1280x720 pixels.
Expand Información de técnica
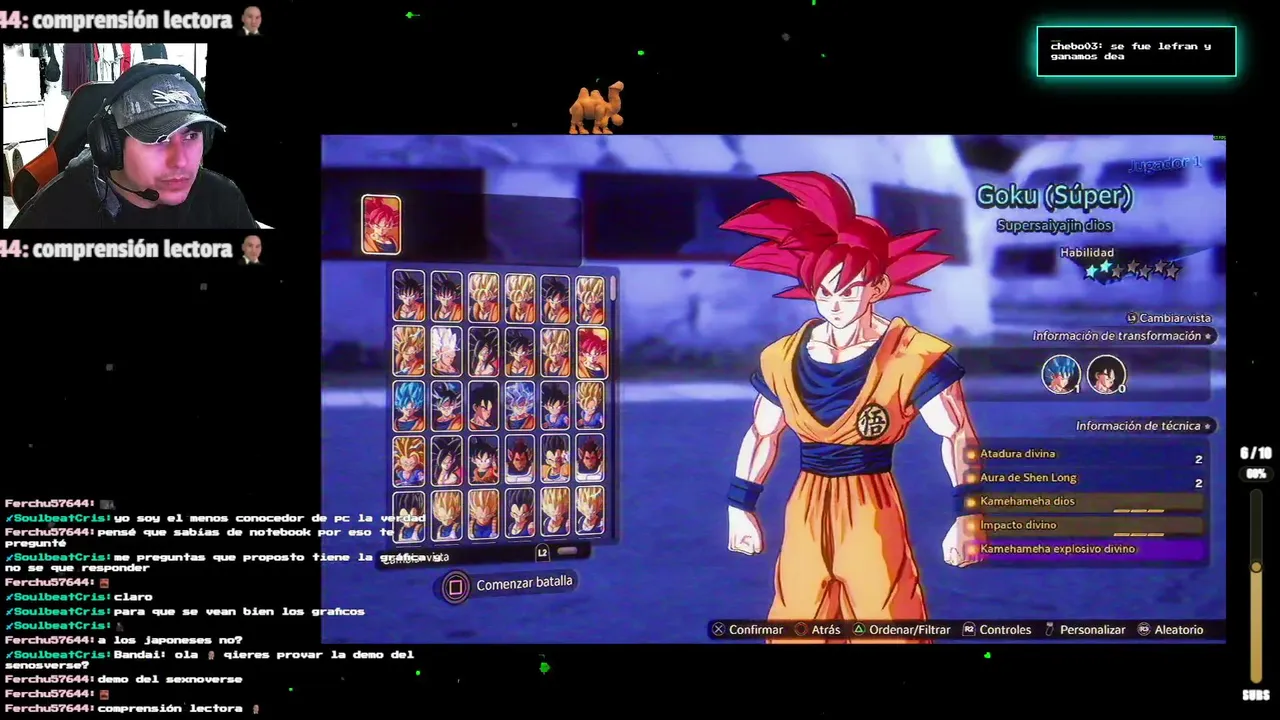[x=1144, y=426]
